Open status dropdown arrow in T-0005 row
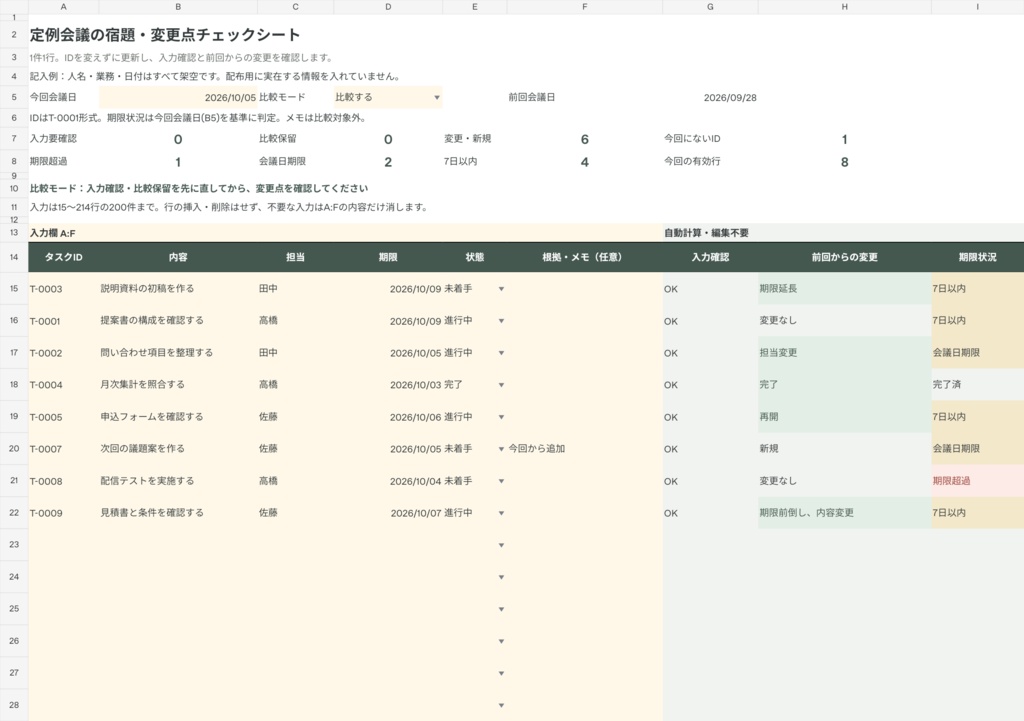The height and width of the screenshot is (721, 1024). (501, 417)
